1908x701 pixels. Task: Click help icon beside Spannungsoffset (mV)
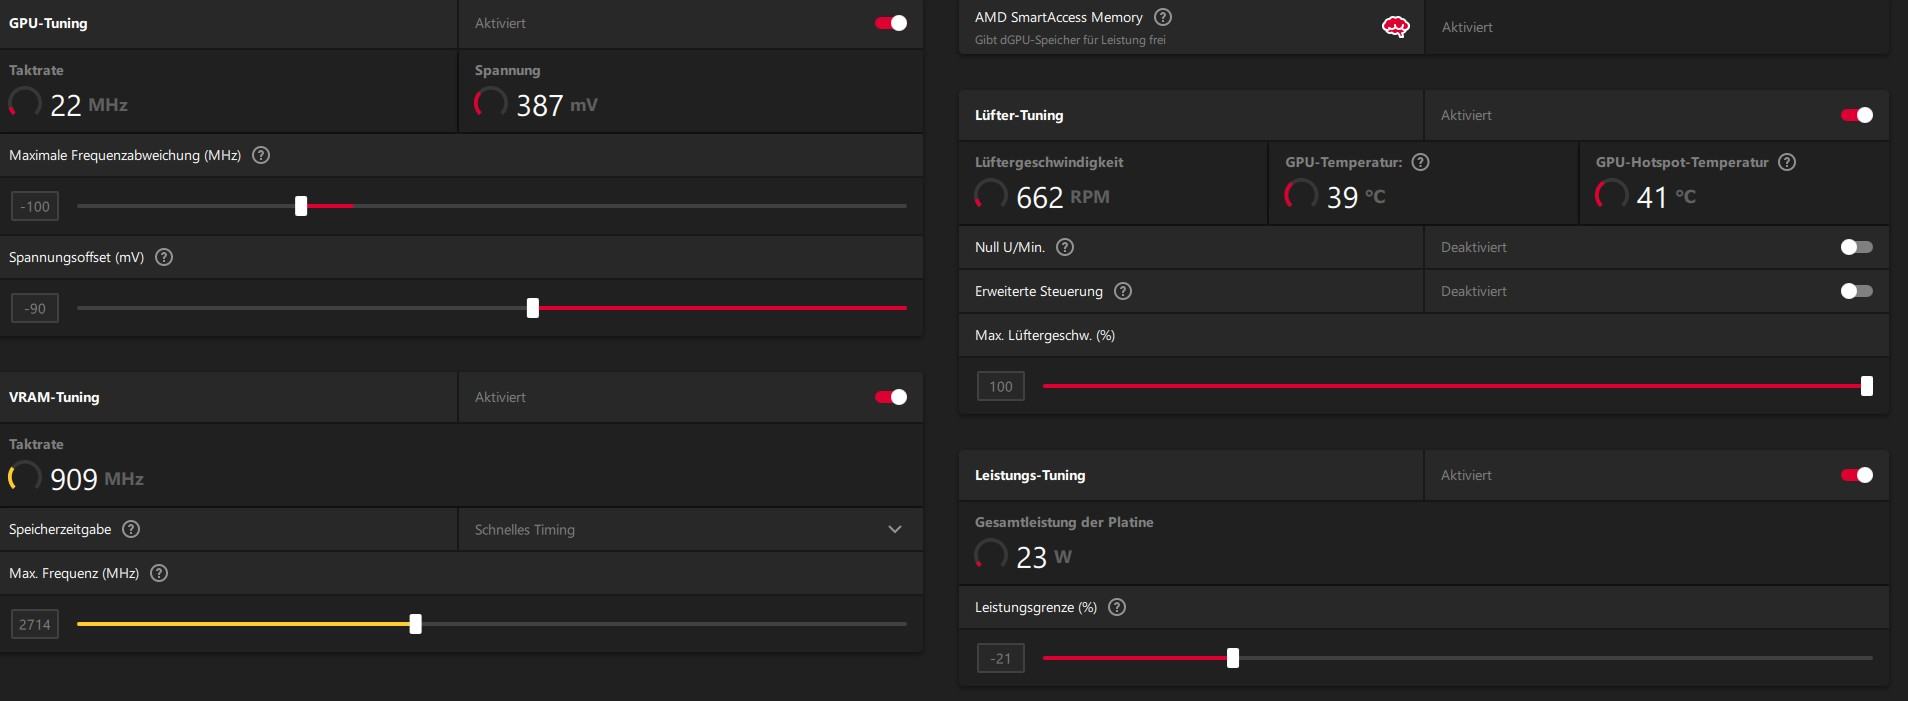[x=164, y=257]
